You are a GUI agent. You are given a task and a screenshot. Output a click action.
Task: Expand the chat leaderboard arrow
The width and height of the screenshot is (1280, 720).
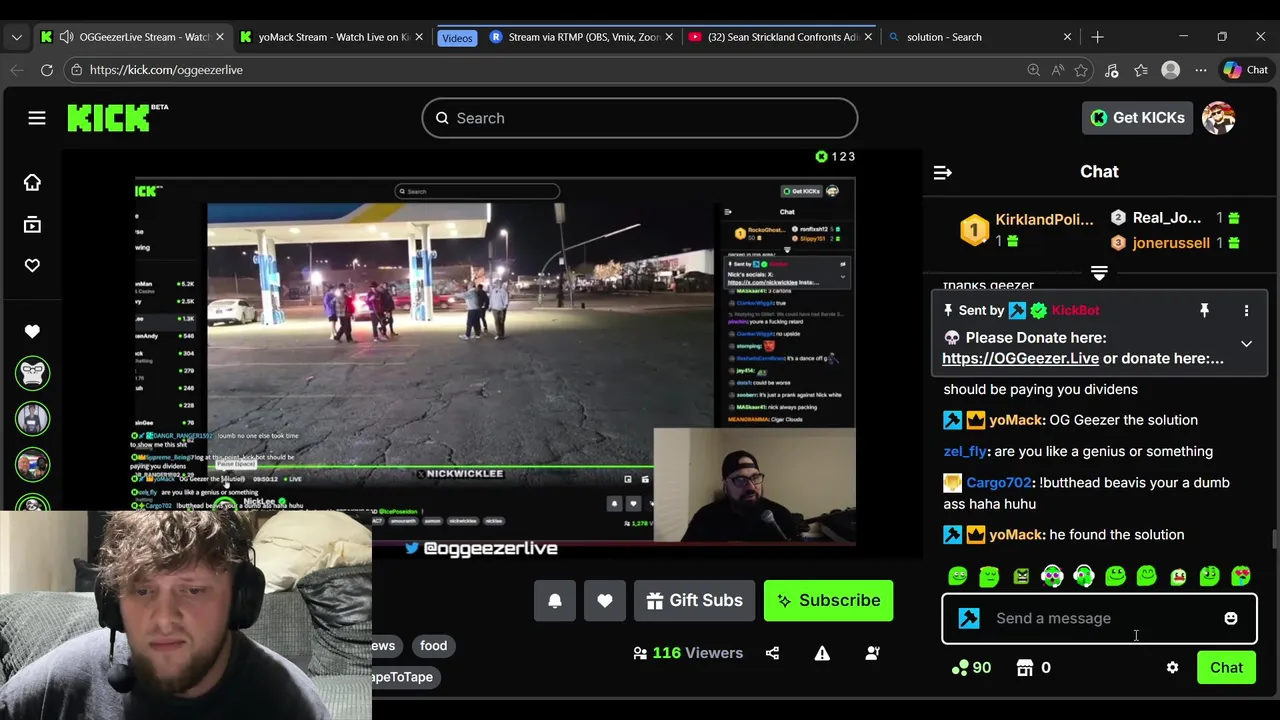tap(1099, 273)
